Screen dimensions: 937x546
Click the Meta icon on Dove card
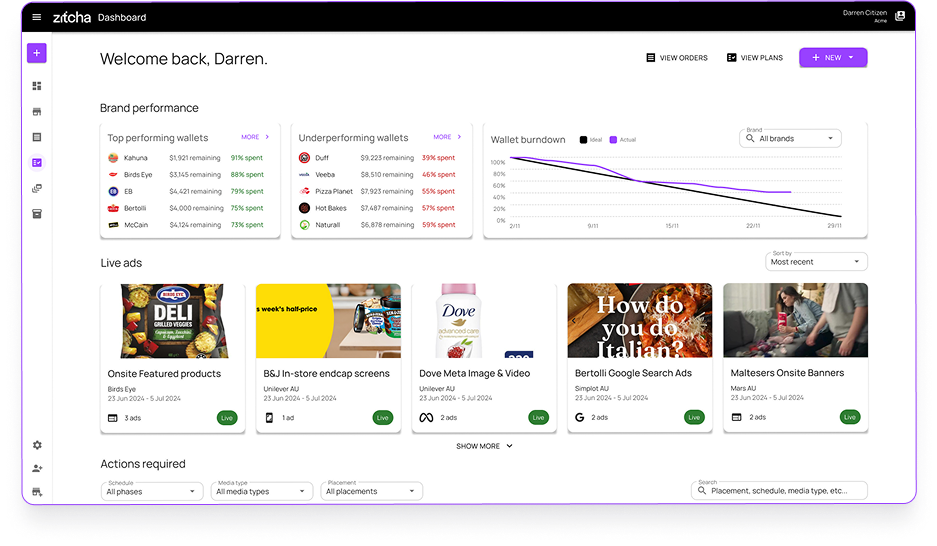click(426, 418)
